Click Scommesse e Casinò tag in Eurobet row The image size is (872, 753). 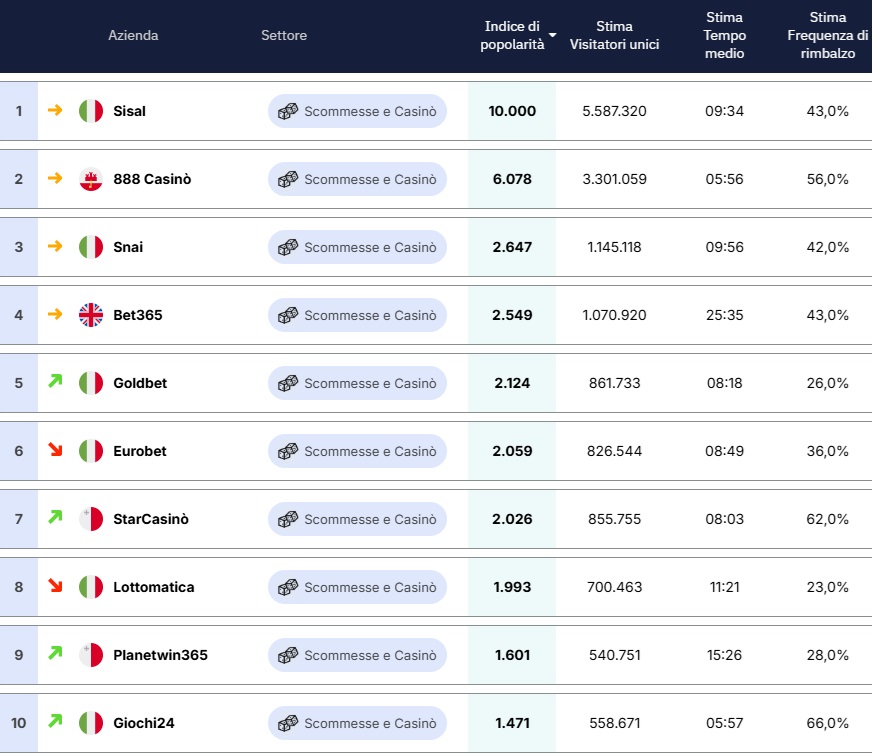click(357, 451)
